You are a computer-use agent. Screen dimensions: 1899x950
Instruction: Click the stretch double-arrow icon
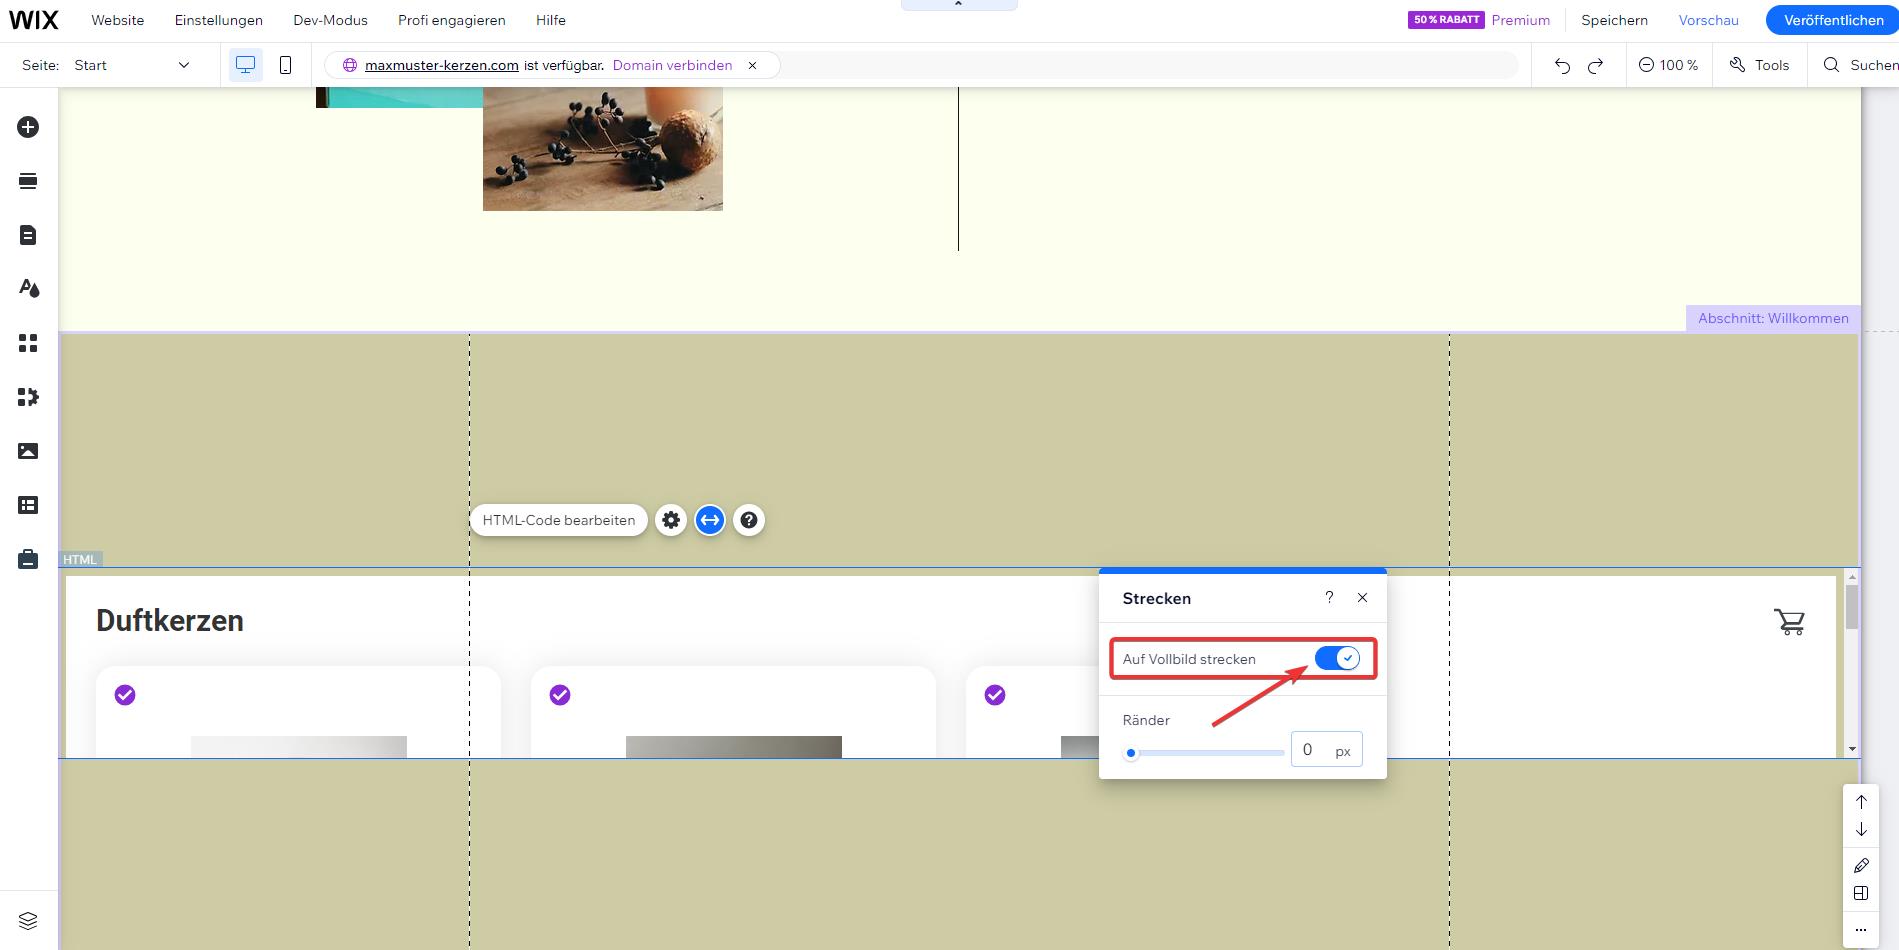pos(710,520)
